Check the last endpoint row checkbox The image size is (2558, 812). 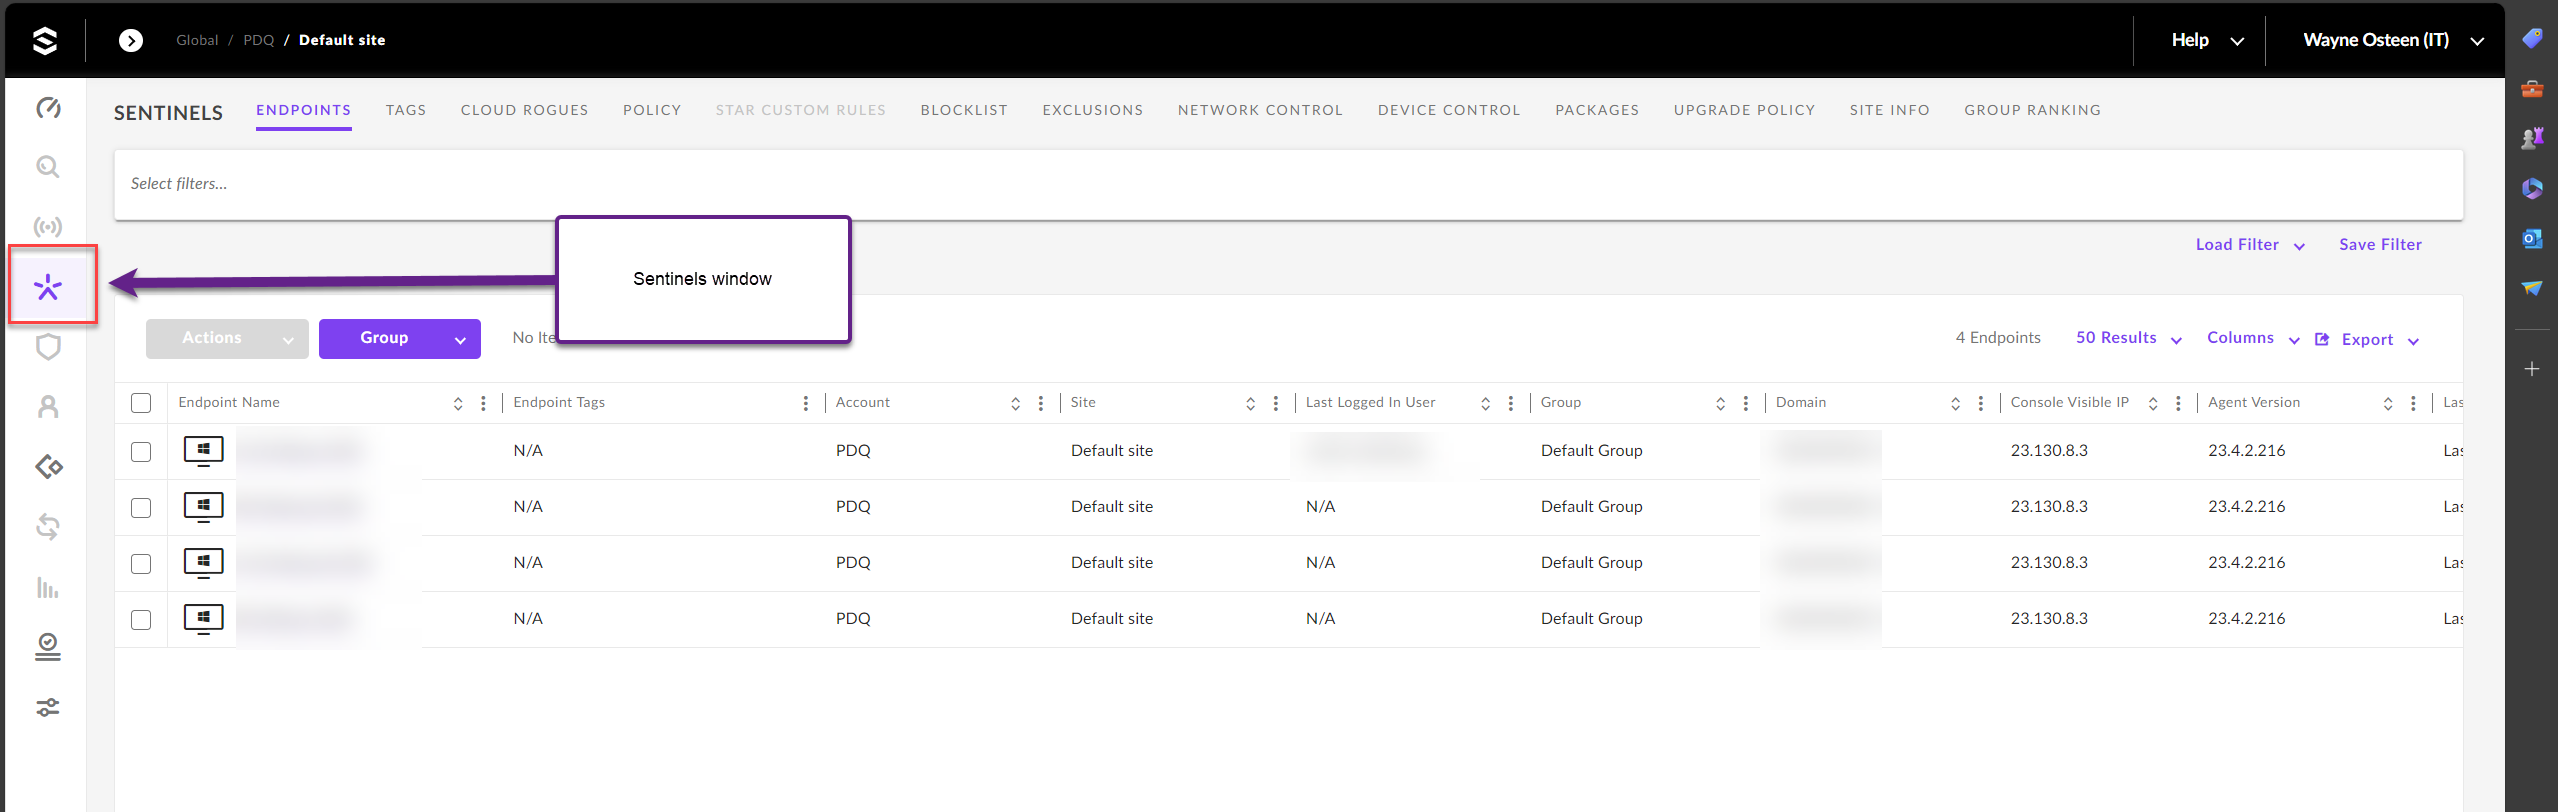tap(141, 620)
